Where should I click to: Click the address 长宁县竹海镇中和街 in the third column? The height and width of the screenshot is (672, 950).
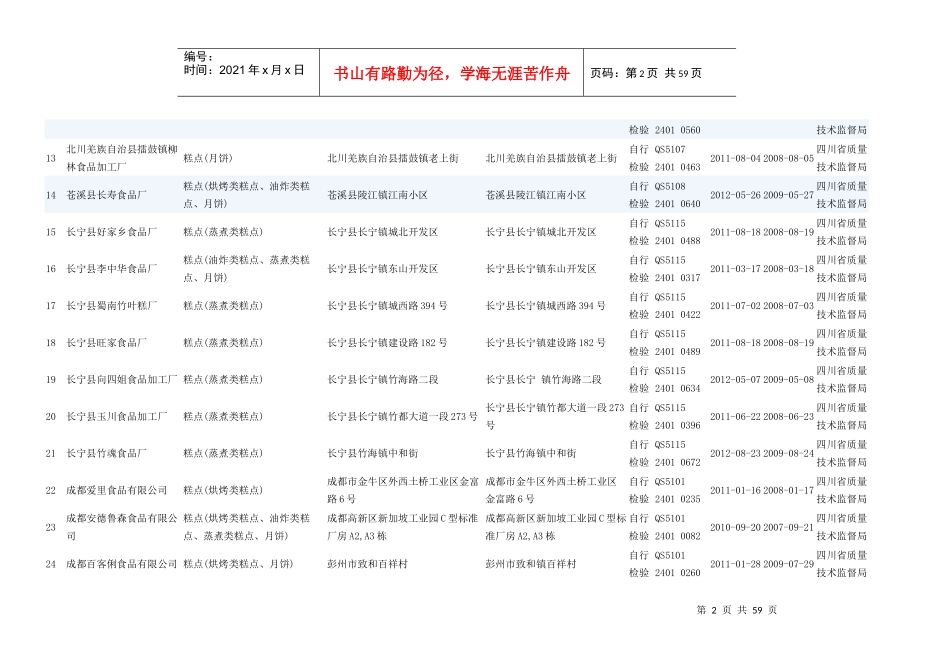(373, 453)
